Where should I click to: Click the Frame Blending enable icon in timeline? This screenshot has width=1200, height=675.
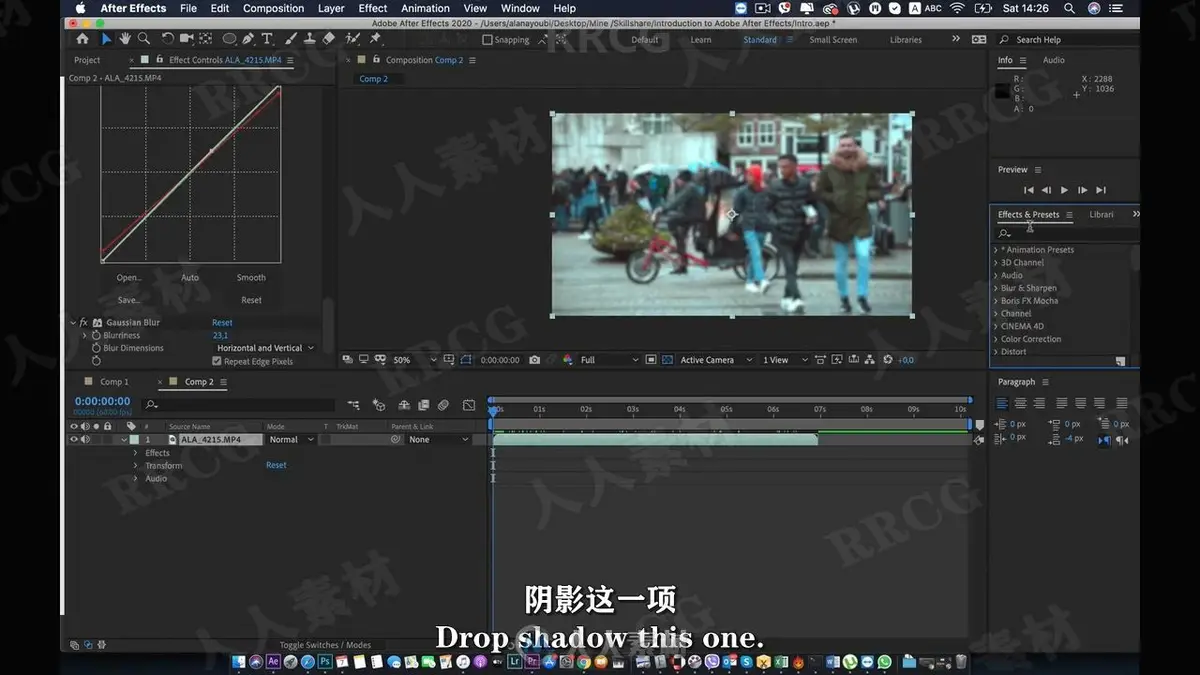click(423, 405)
